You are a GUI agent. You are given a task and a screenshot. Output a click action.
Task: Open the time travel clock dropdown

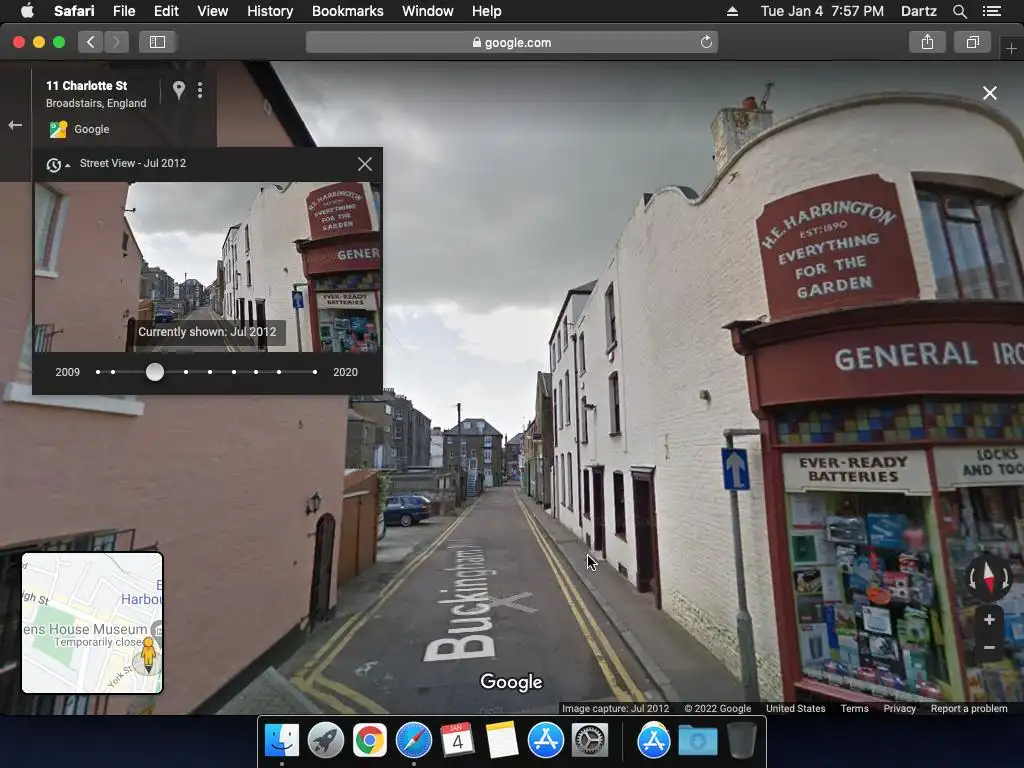(57, 165)
